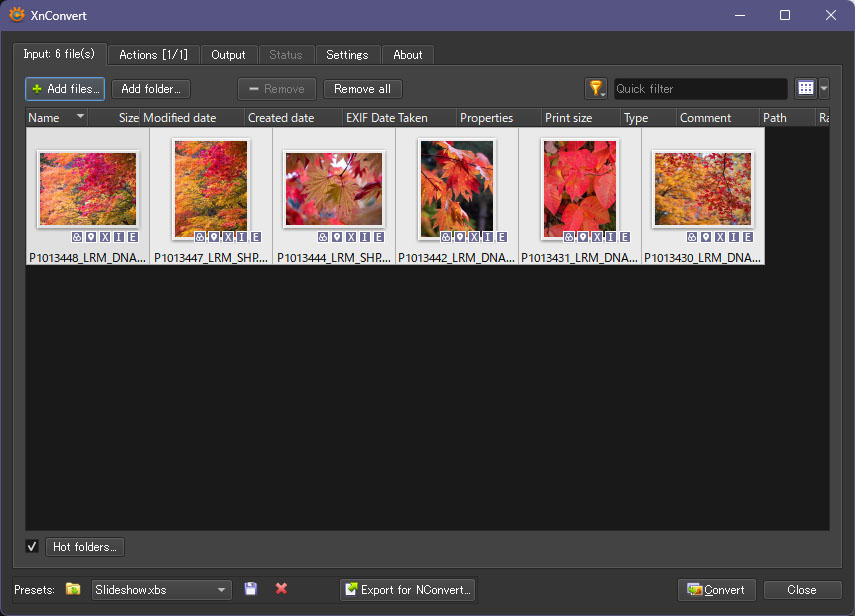Click the funnel filter icon

pyautogui.click(x=595, y=89)
